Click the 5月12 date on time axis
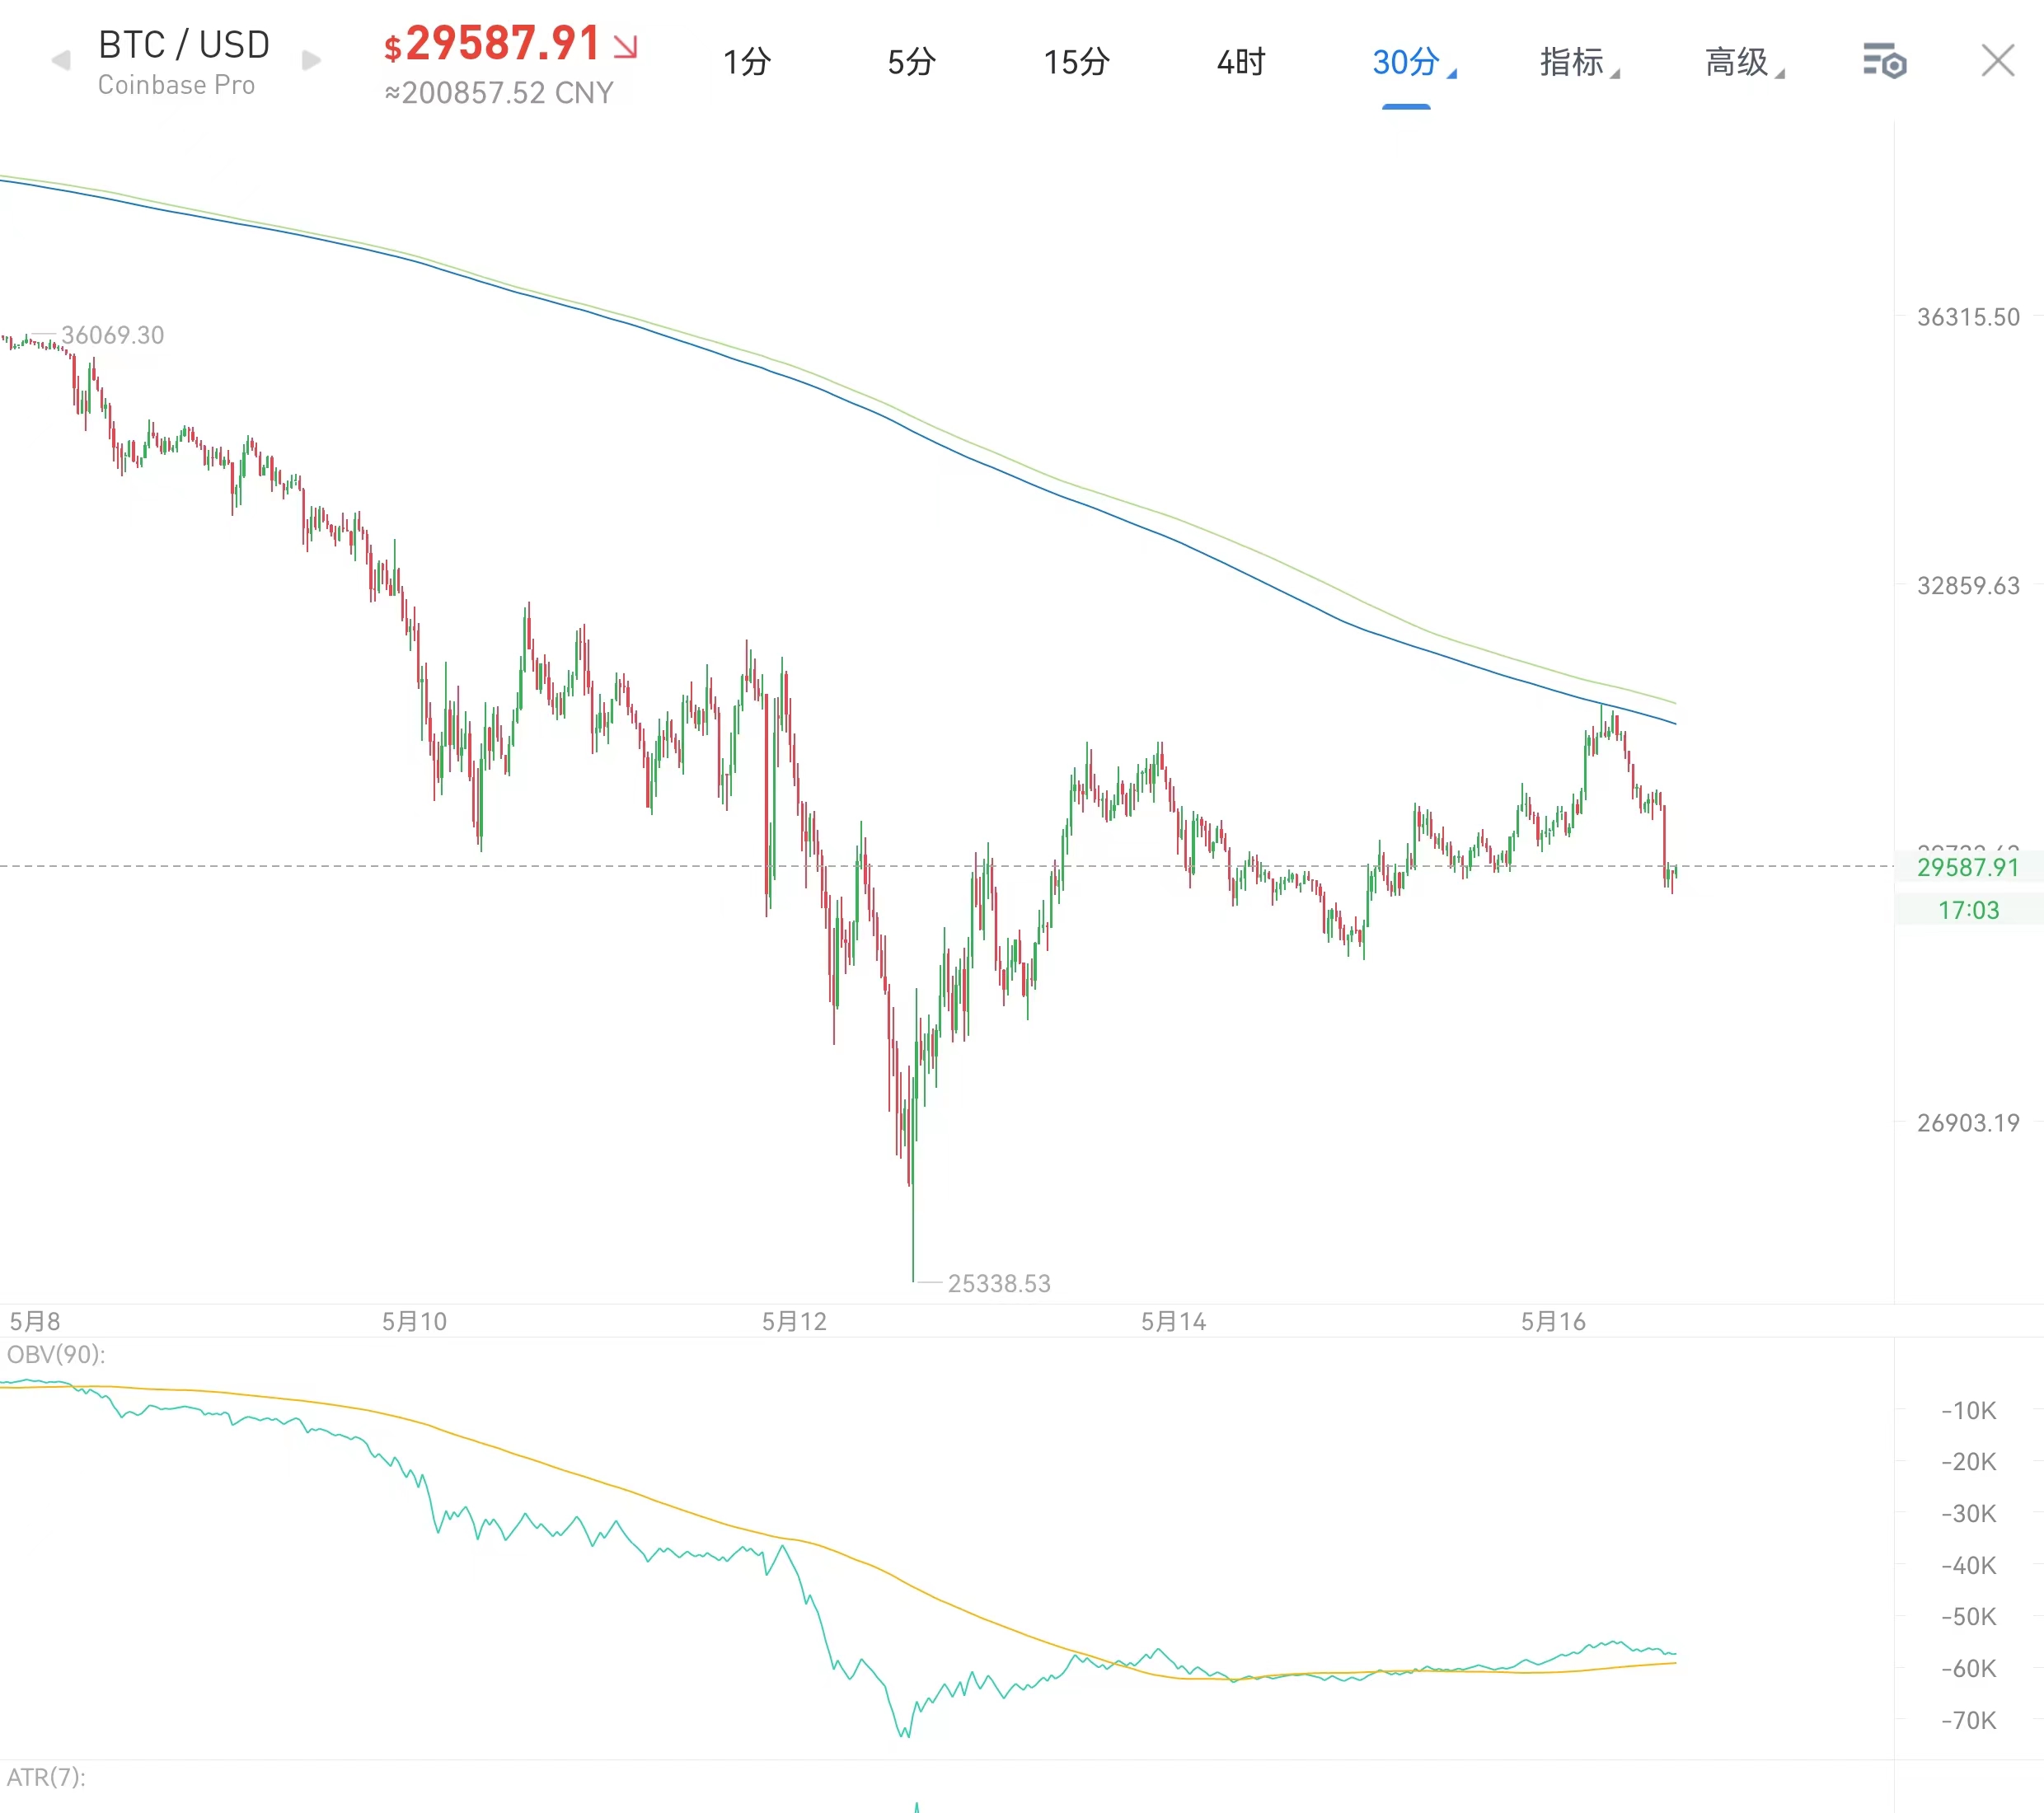Viewport: 2044px width, 1813px height. pyautogui.click(x=794, y=1321)
